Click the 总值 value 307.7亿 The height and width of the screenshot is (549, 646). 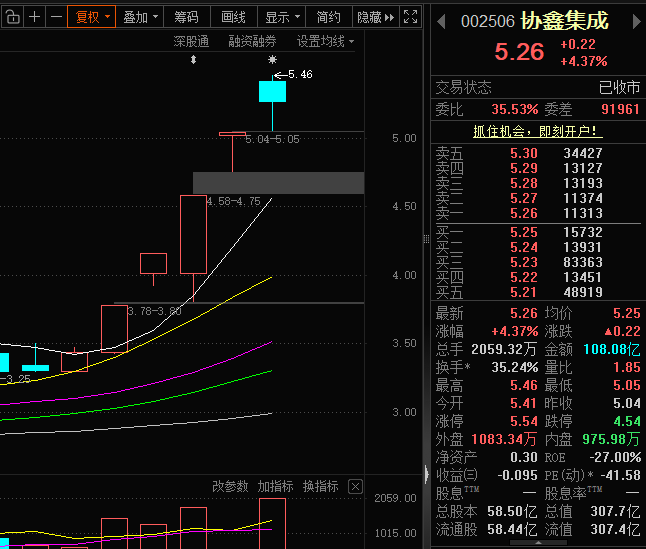[x=615, y=511]
